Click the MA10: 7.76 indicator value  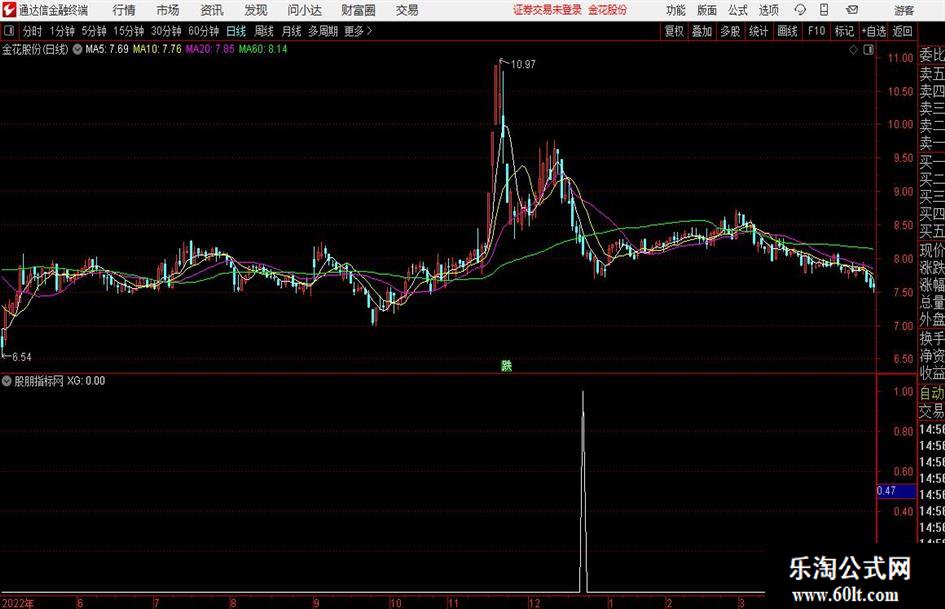click(x=157, y=49)
